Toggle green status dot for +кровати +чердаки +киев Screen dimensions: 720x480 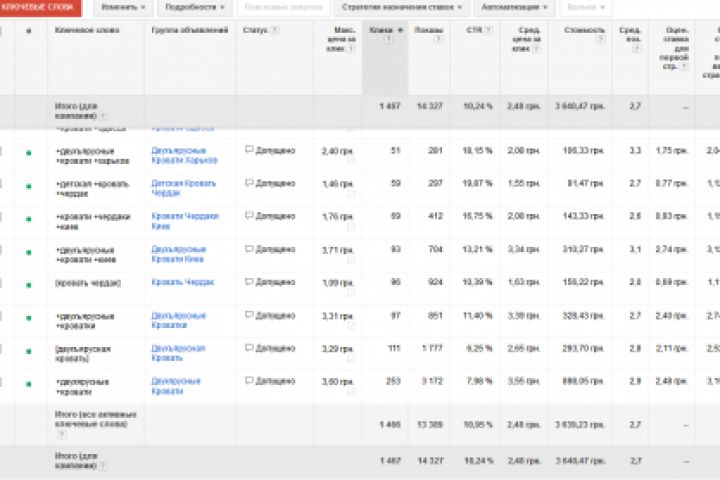coord(29,218)
